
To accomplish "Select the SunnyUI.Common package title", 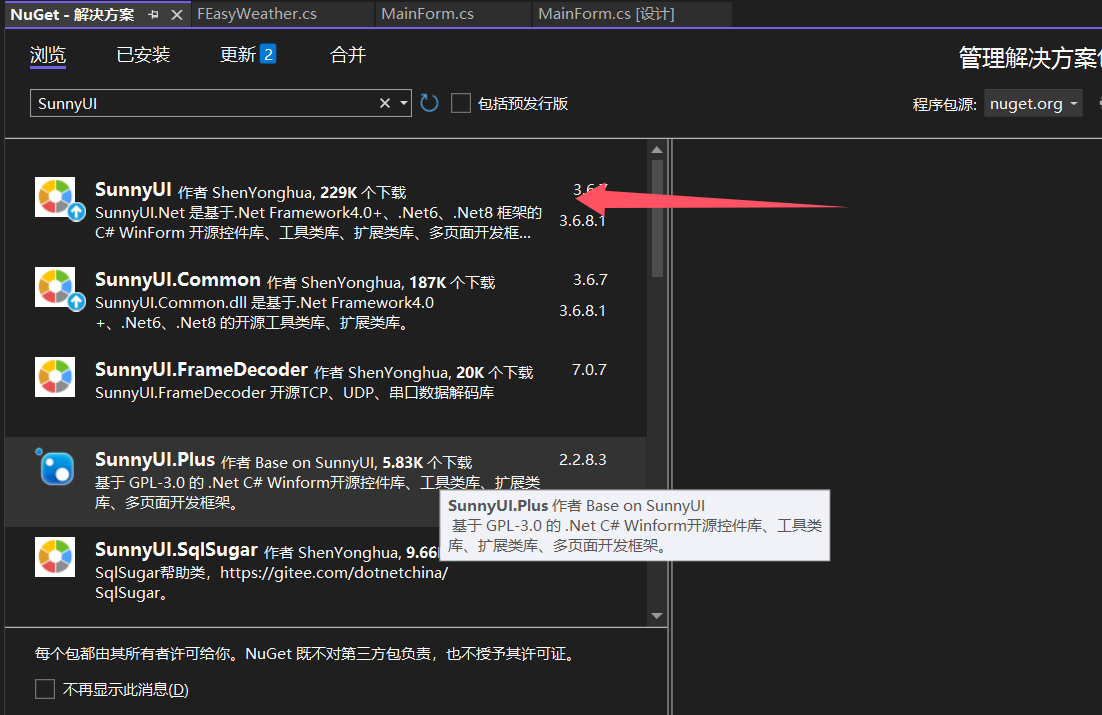I will click(x=178, y=280).
